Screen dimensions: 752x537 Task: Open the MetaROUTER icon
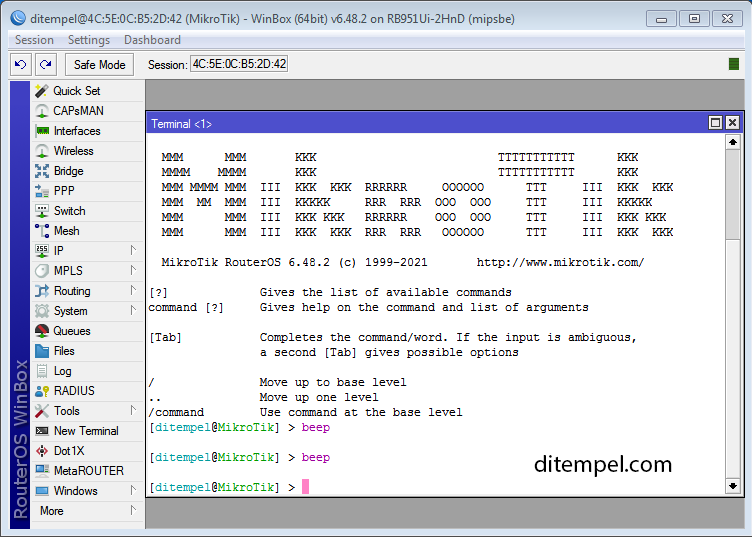tap(42, 471)
